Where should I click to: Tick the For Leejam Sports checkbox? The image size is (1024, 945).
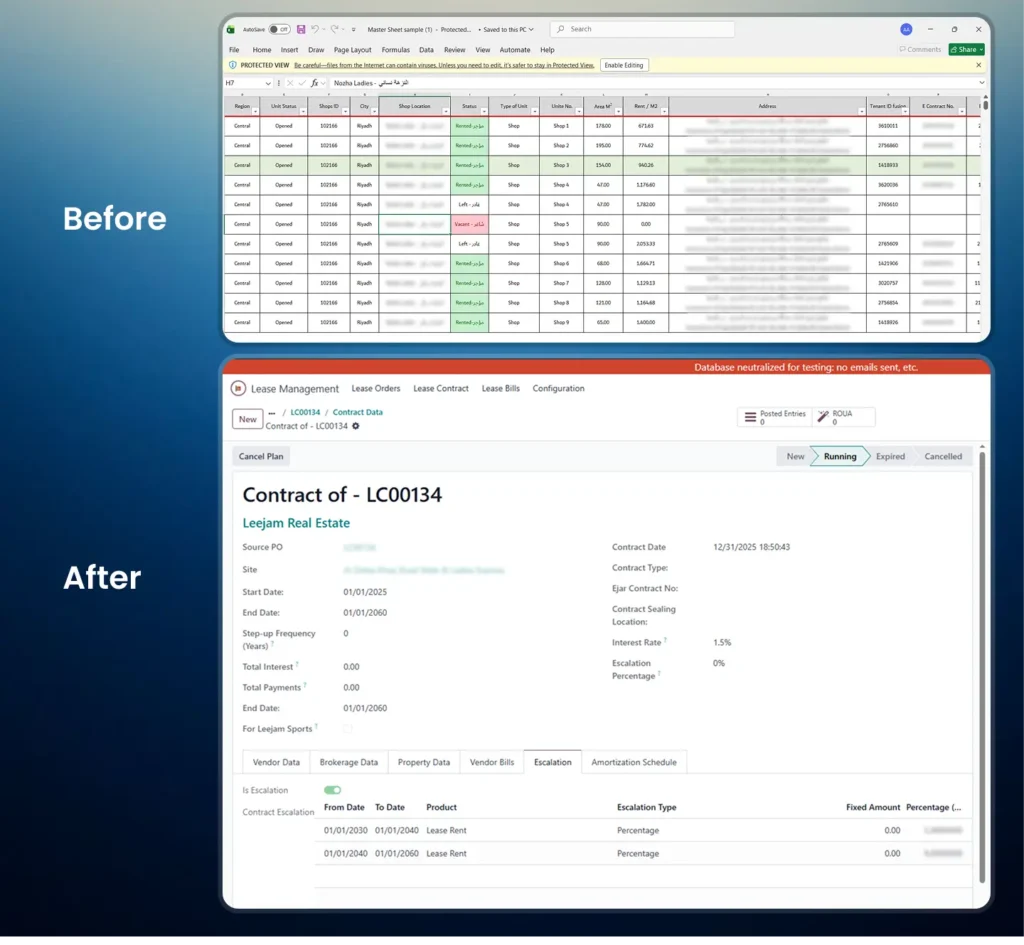tap(347, 729)
